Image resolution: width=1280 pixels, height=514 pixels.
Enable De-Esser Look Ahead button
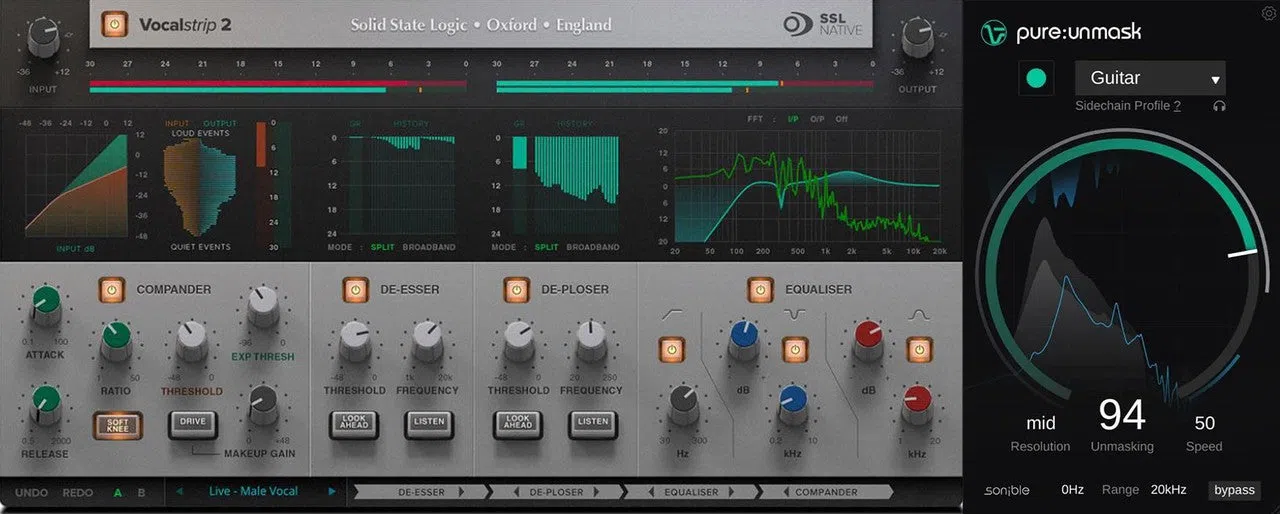(x=354, y=424)
